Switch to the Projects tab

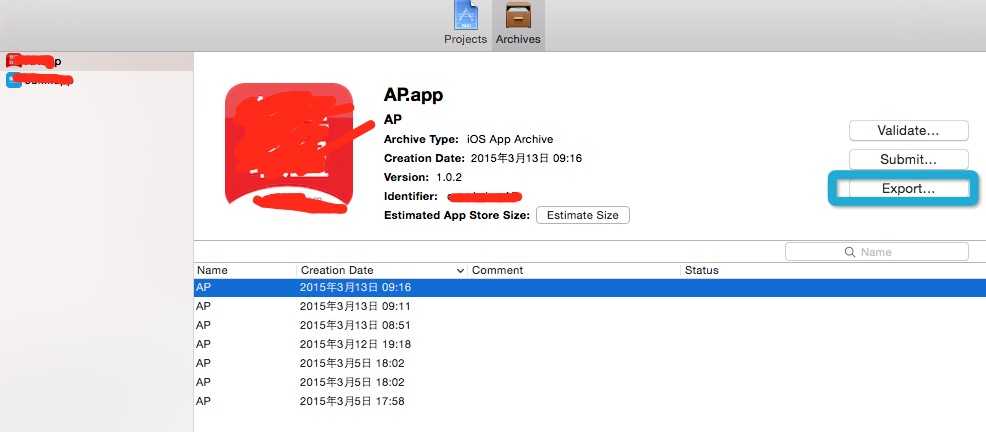point(465,24)
